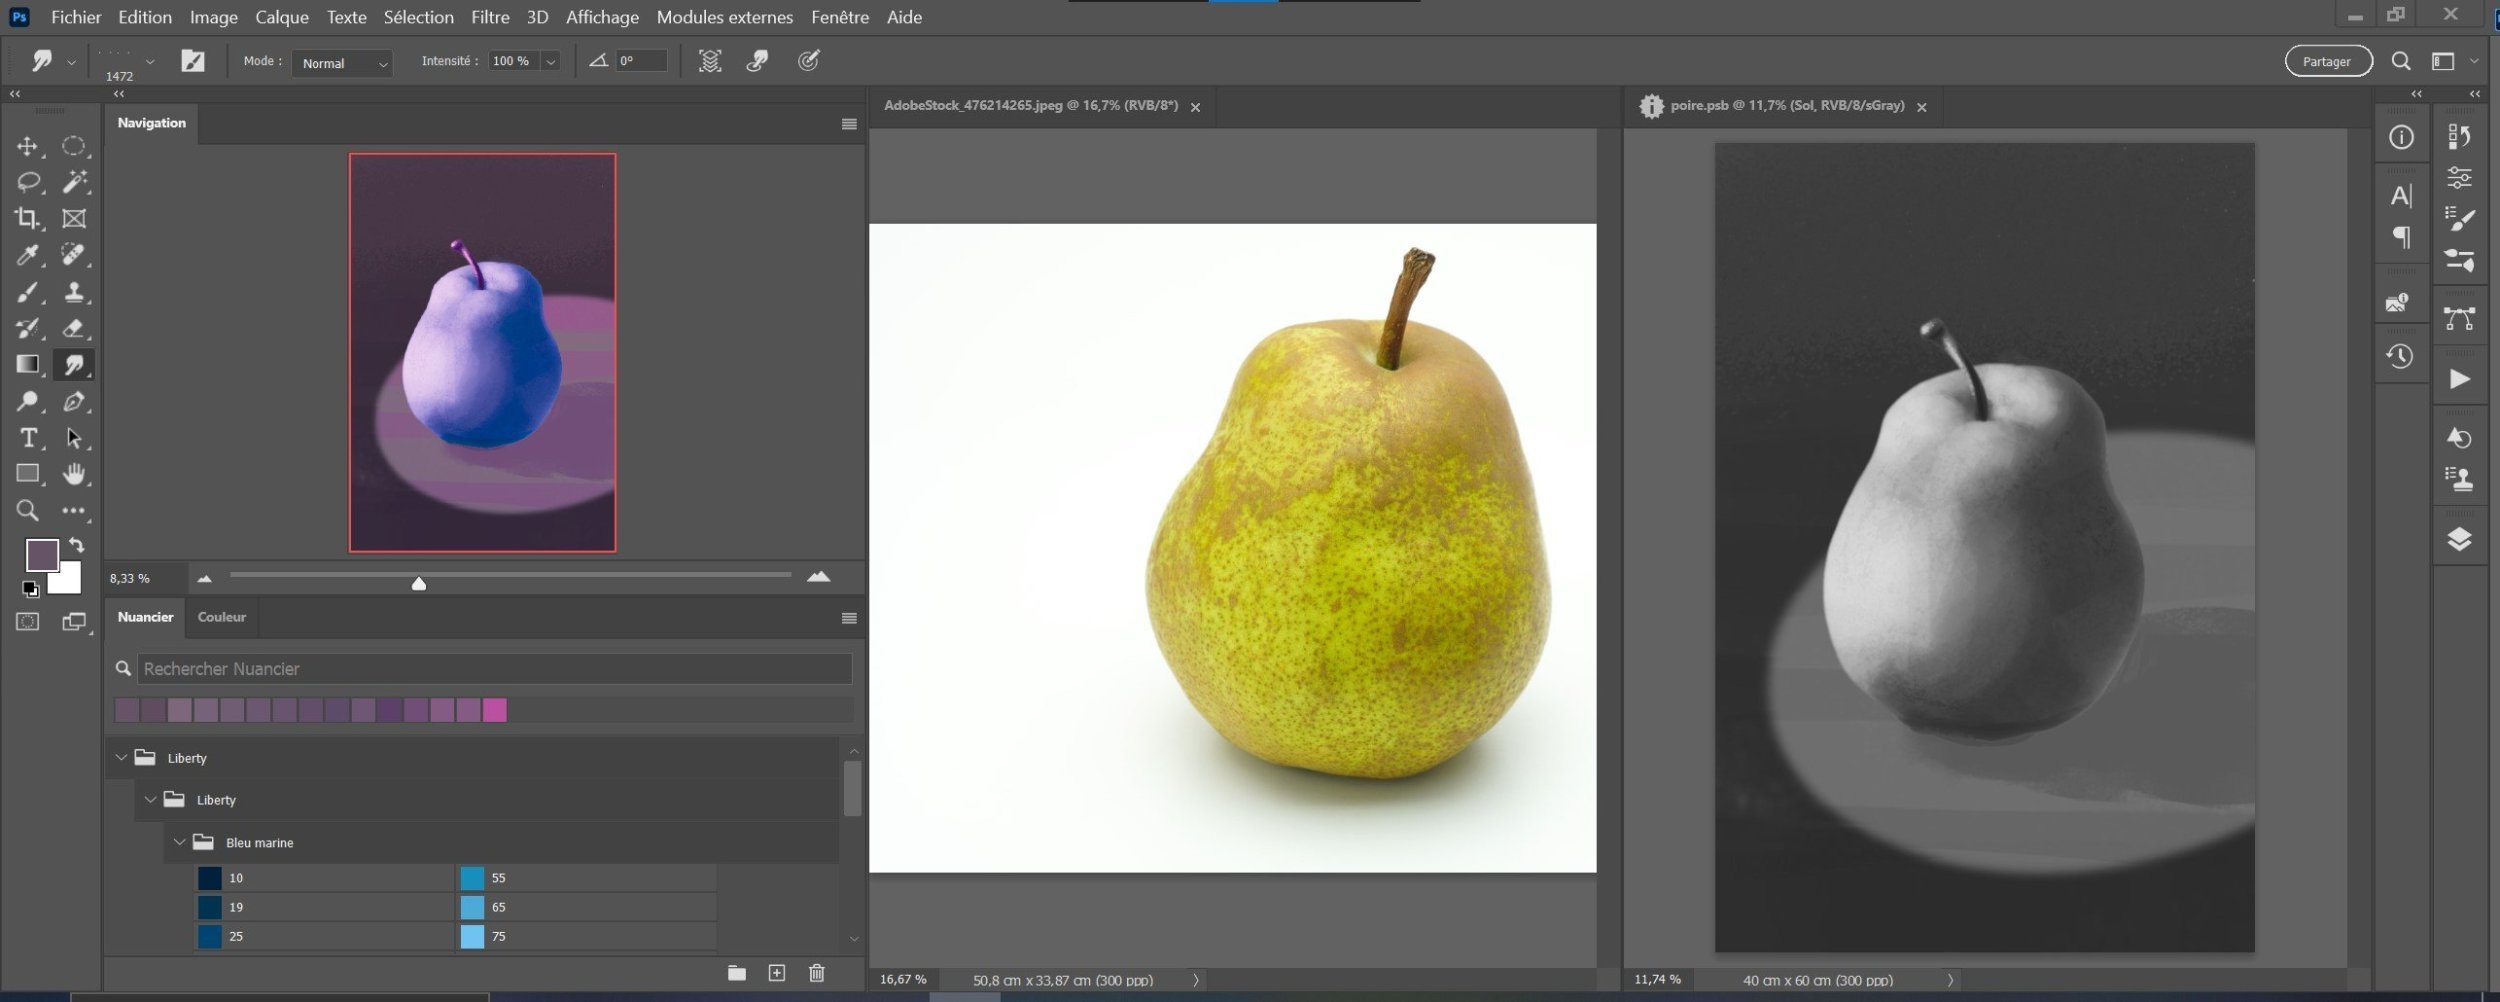Screen dimensions: 2500x1002
Task: Toggle Sample All Layers in options bar
Action: (x=709, y=62)
